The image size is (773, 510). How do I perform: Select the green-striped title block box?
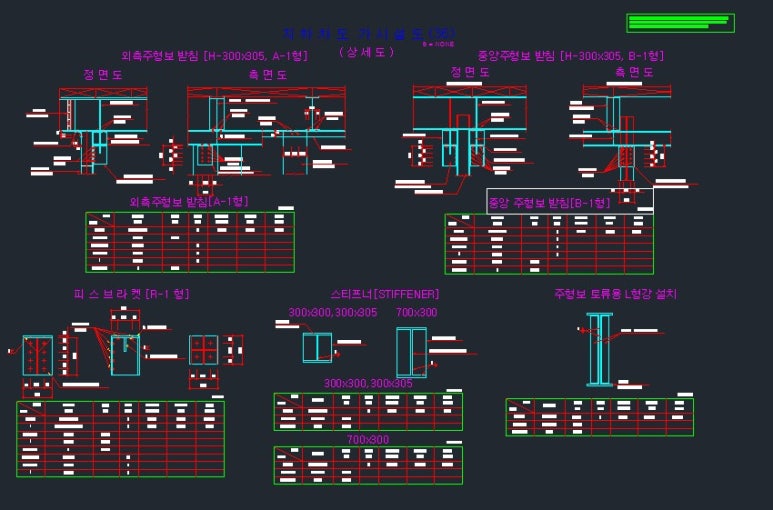tap(680, 23)
